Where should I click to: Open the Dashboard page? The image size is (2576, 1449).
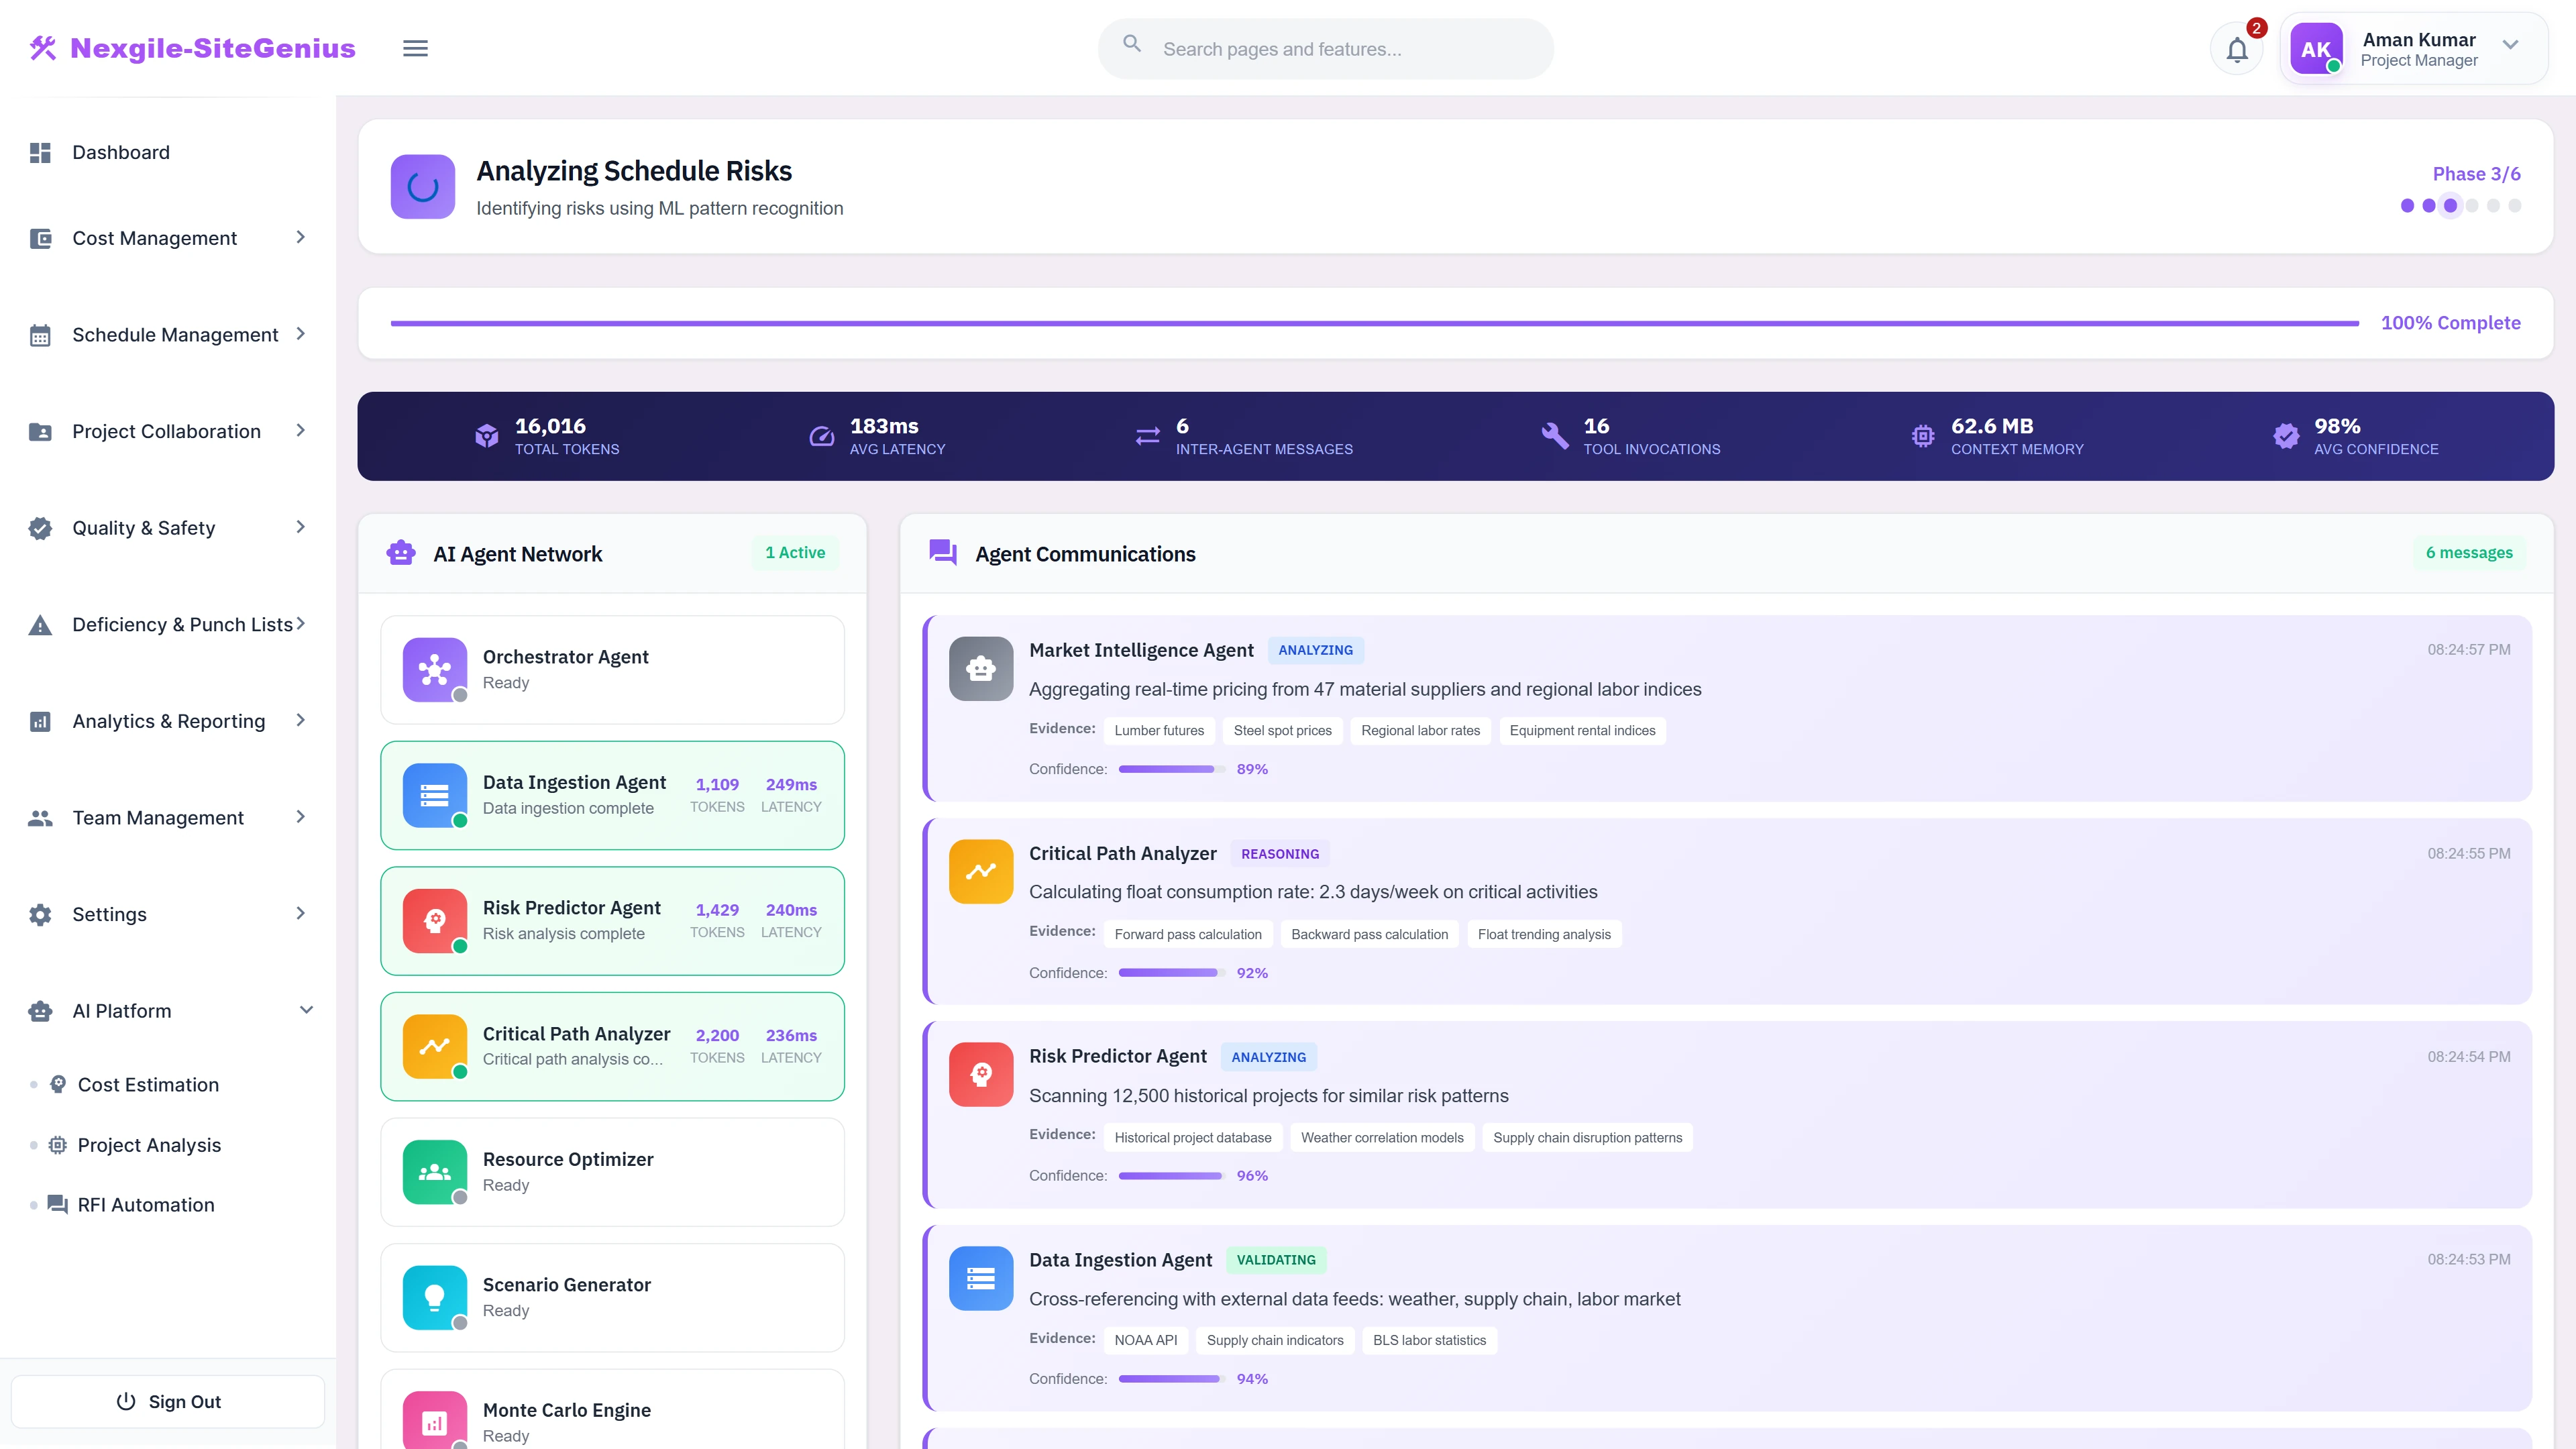coord(121,152)
